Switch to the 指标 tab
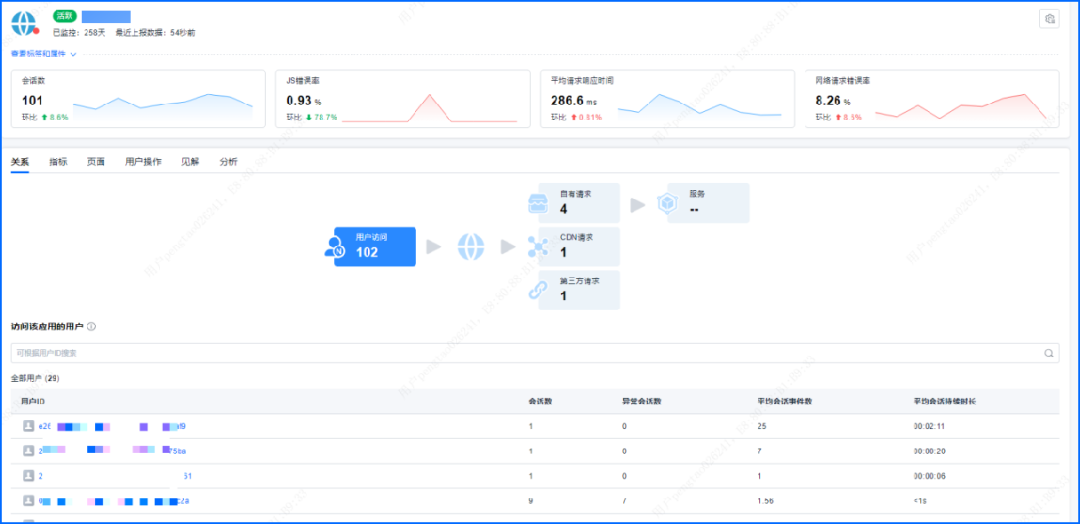1080x524 pixels. (58, 162)
